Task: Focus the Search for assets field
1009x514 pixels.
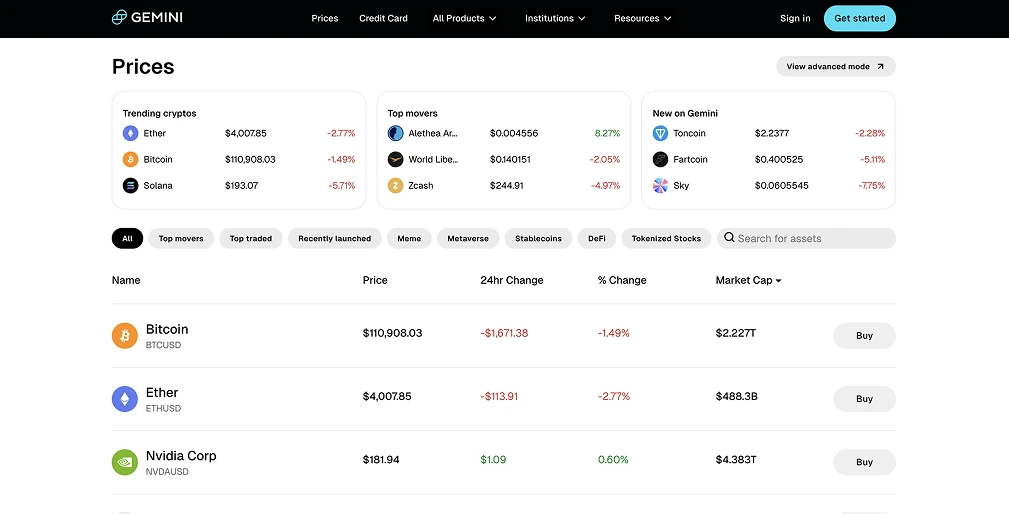Action: coord(806,238)
